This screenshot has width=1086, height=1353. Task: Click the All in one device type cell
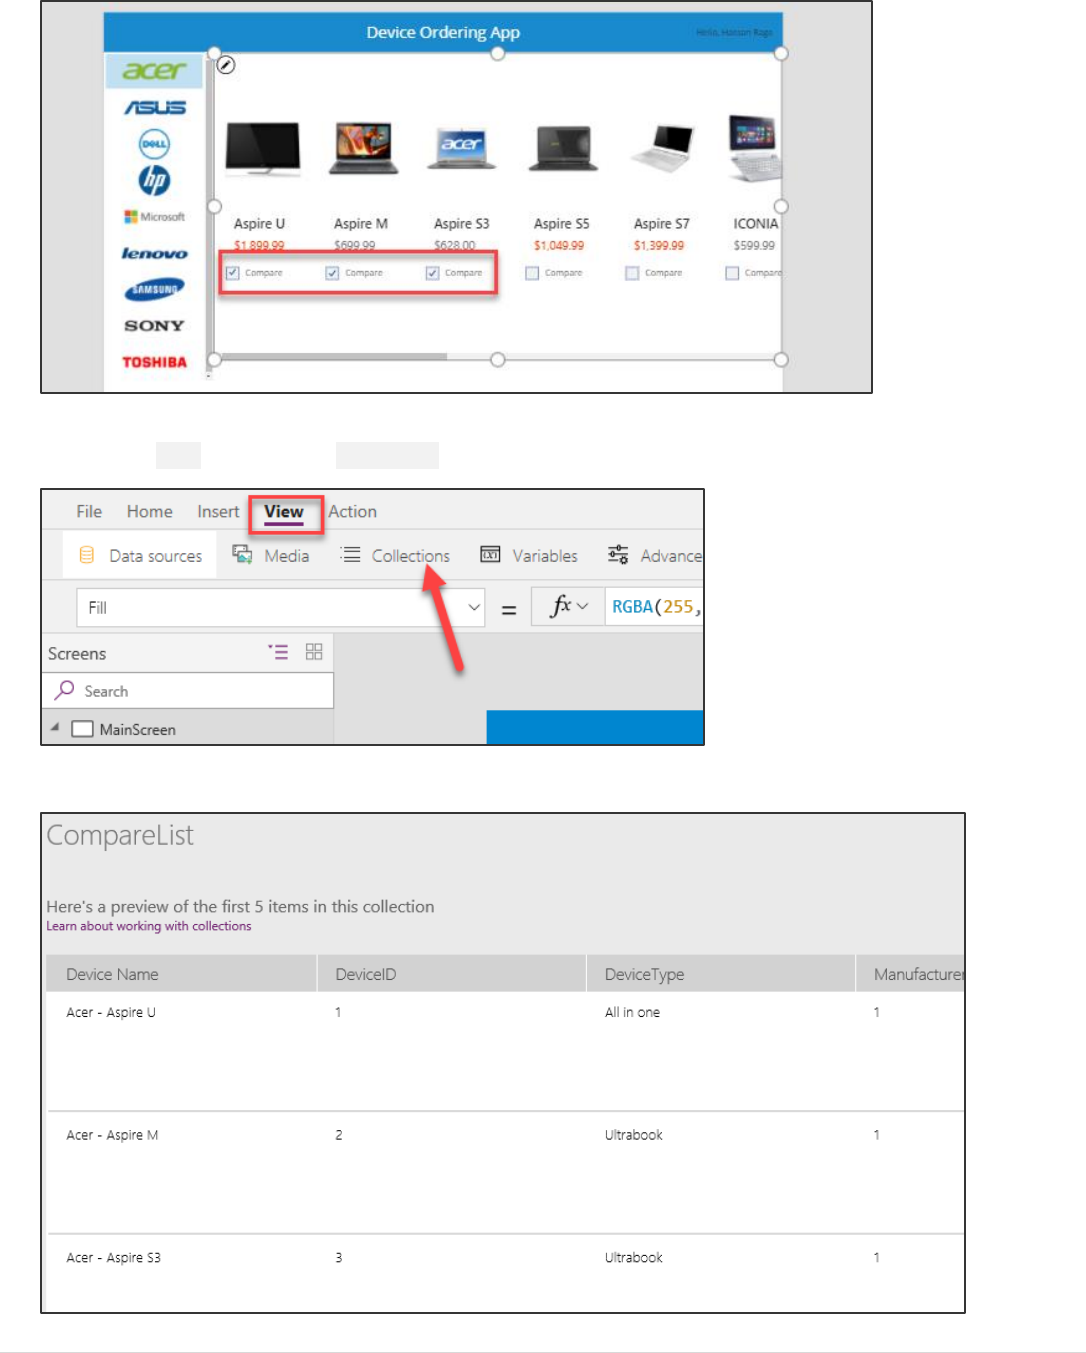point(632,1012)
